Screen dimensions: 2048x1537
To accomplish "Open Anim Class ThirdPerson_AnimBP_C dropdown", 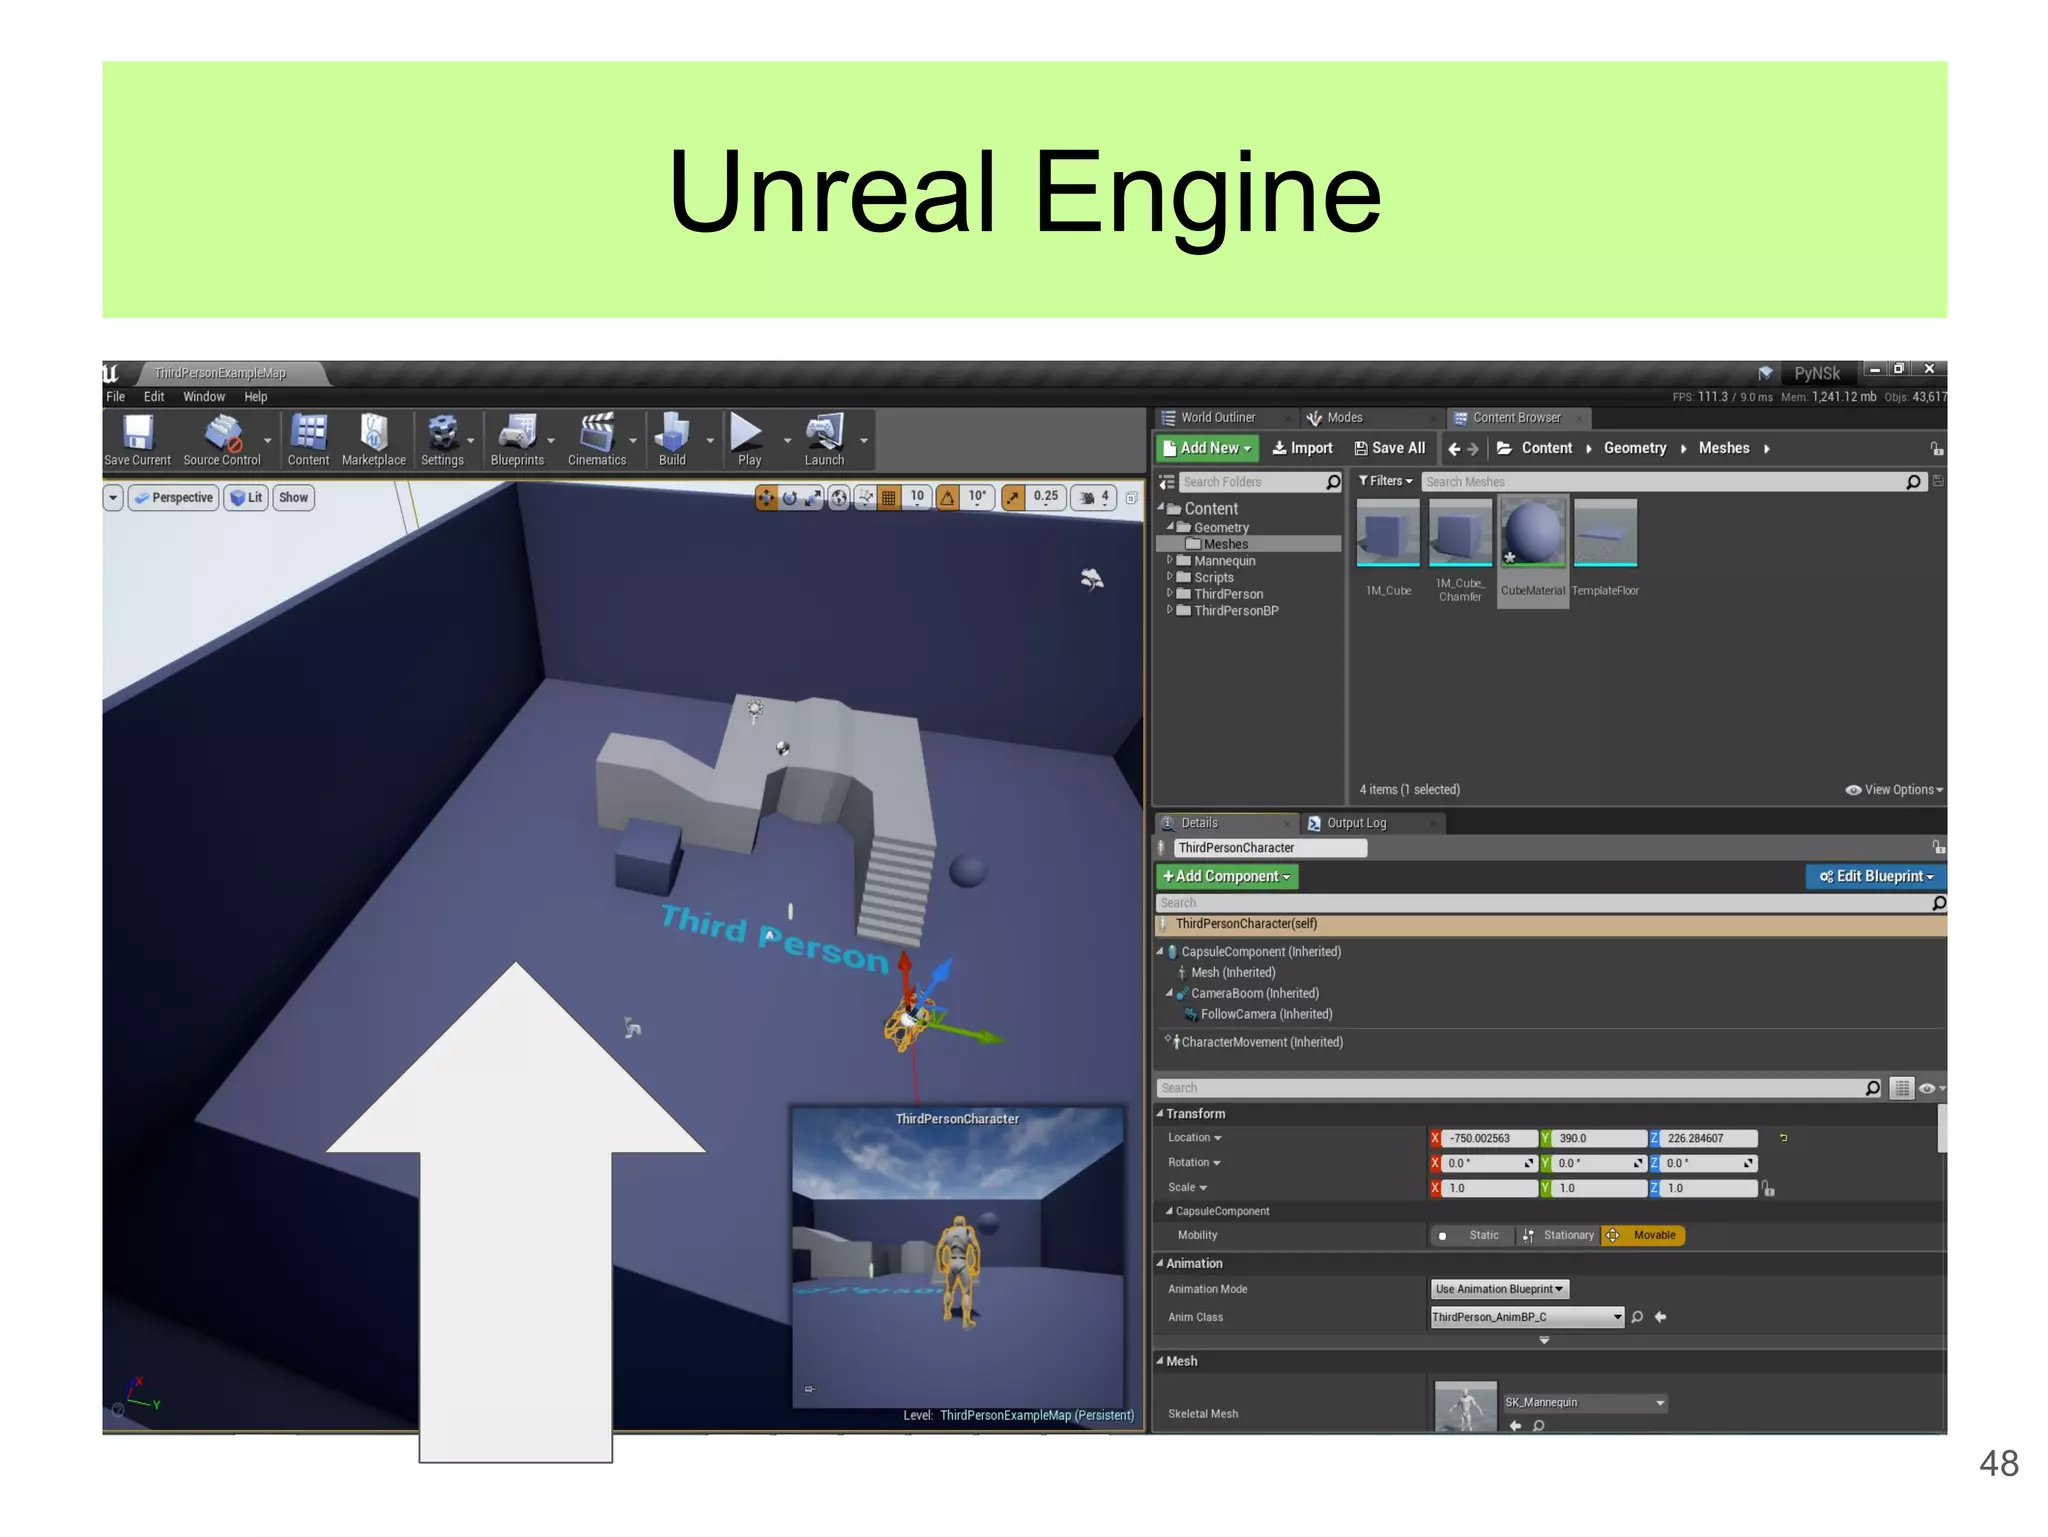I will pyautogui.click(x=1527, y=1317).
